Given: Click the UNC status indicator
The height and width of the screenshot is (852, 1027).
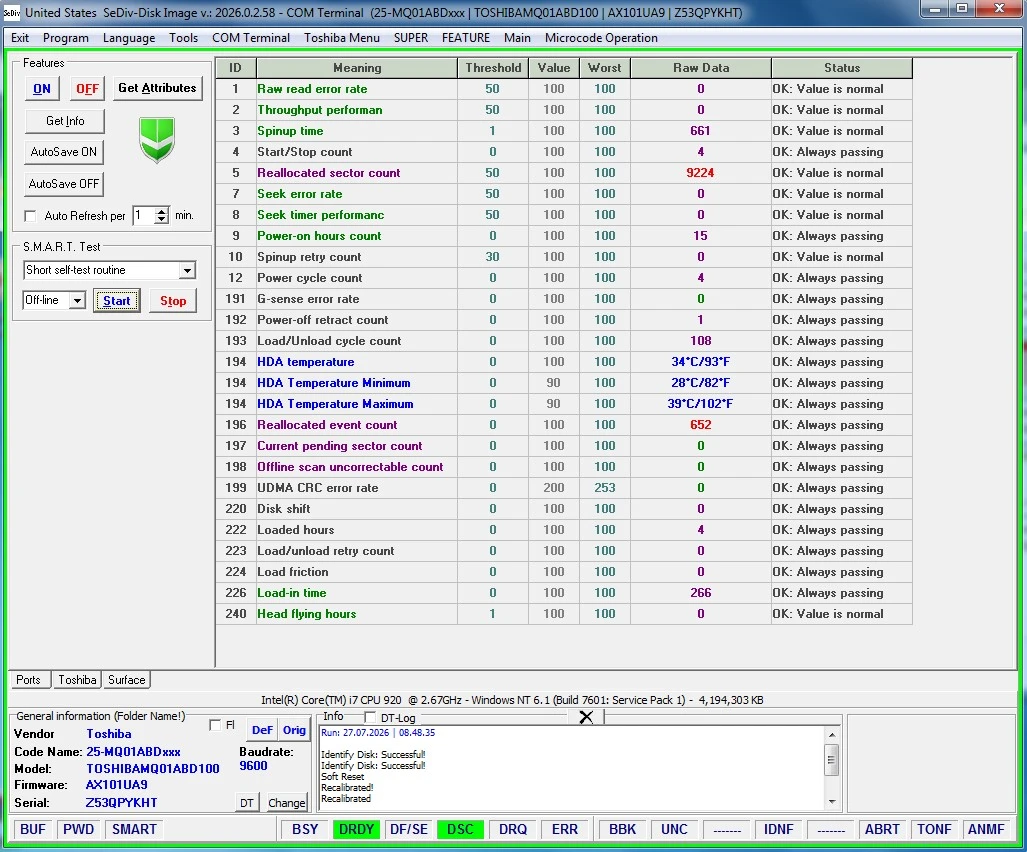Looking at the screenshot, I should 674,829.
